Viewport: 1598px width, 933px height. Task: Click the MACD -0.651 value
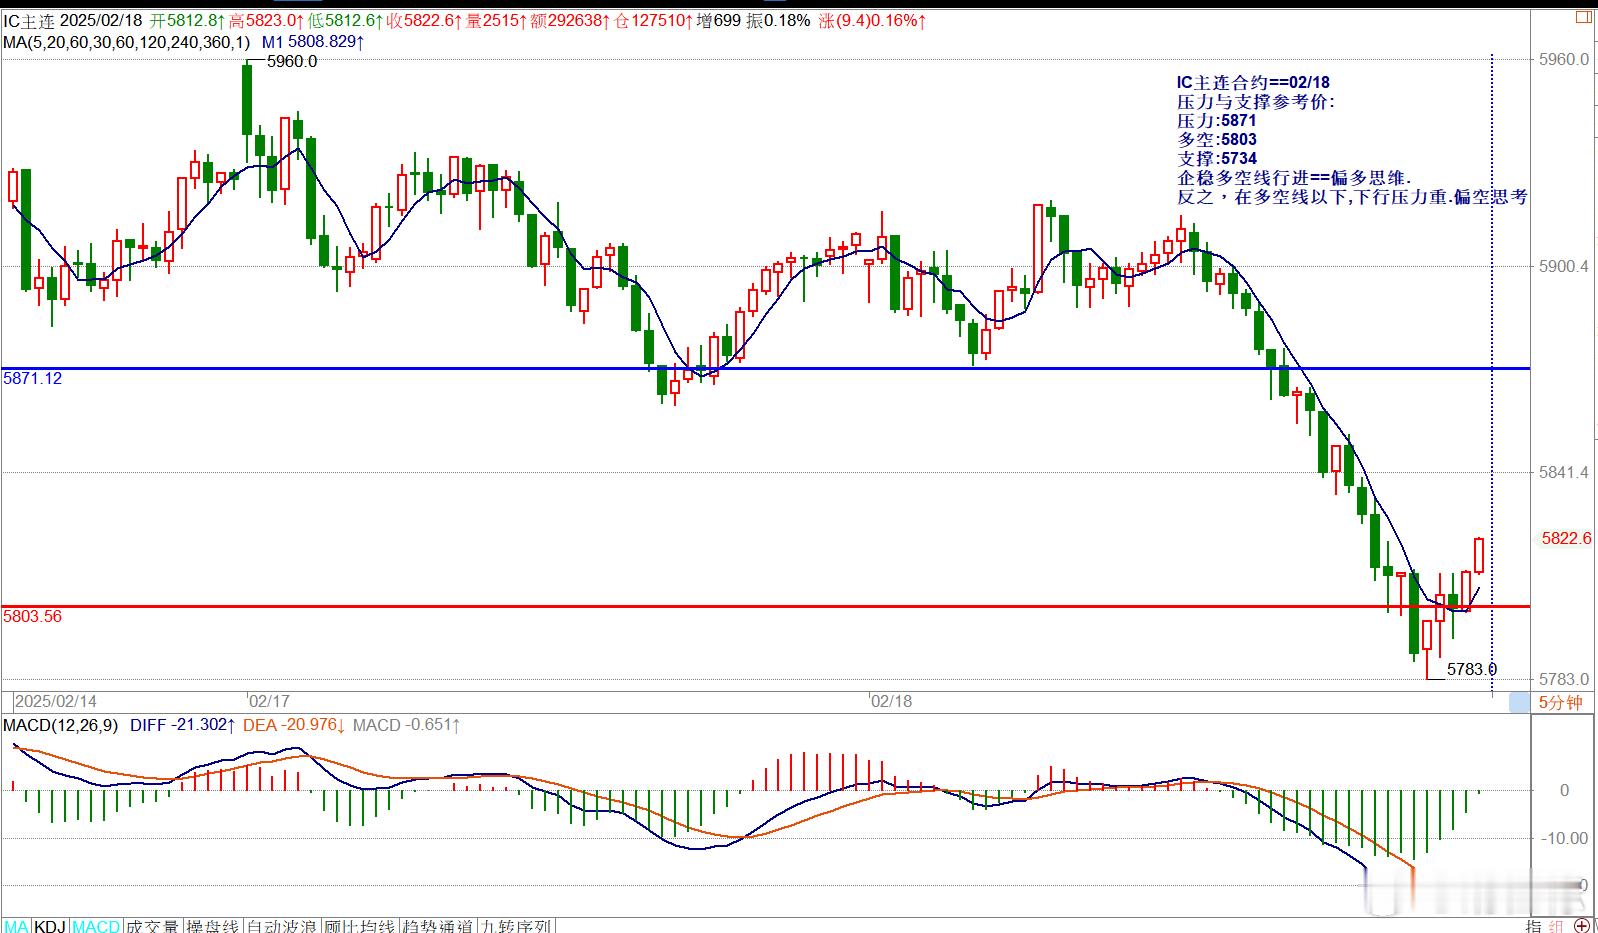tap(406, 725)
